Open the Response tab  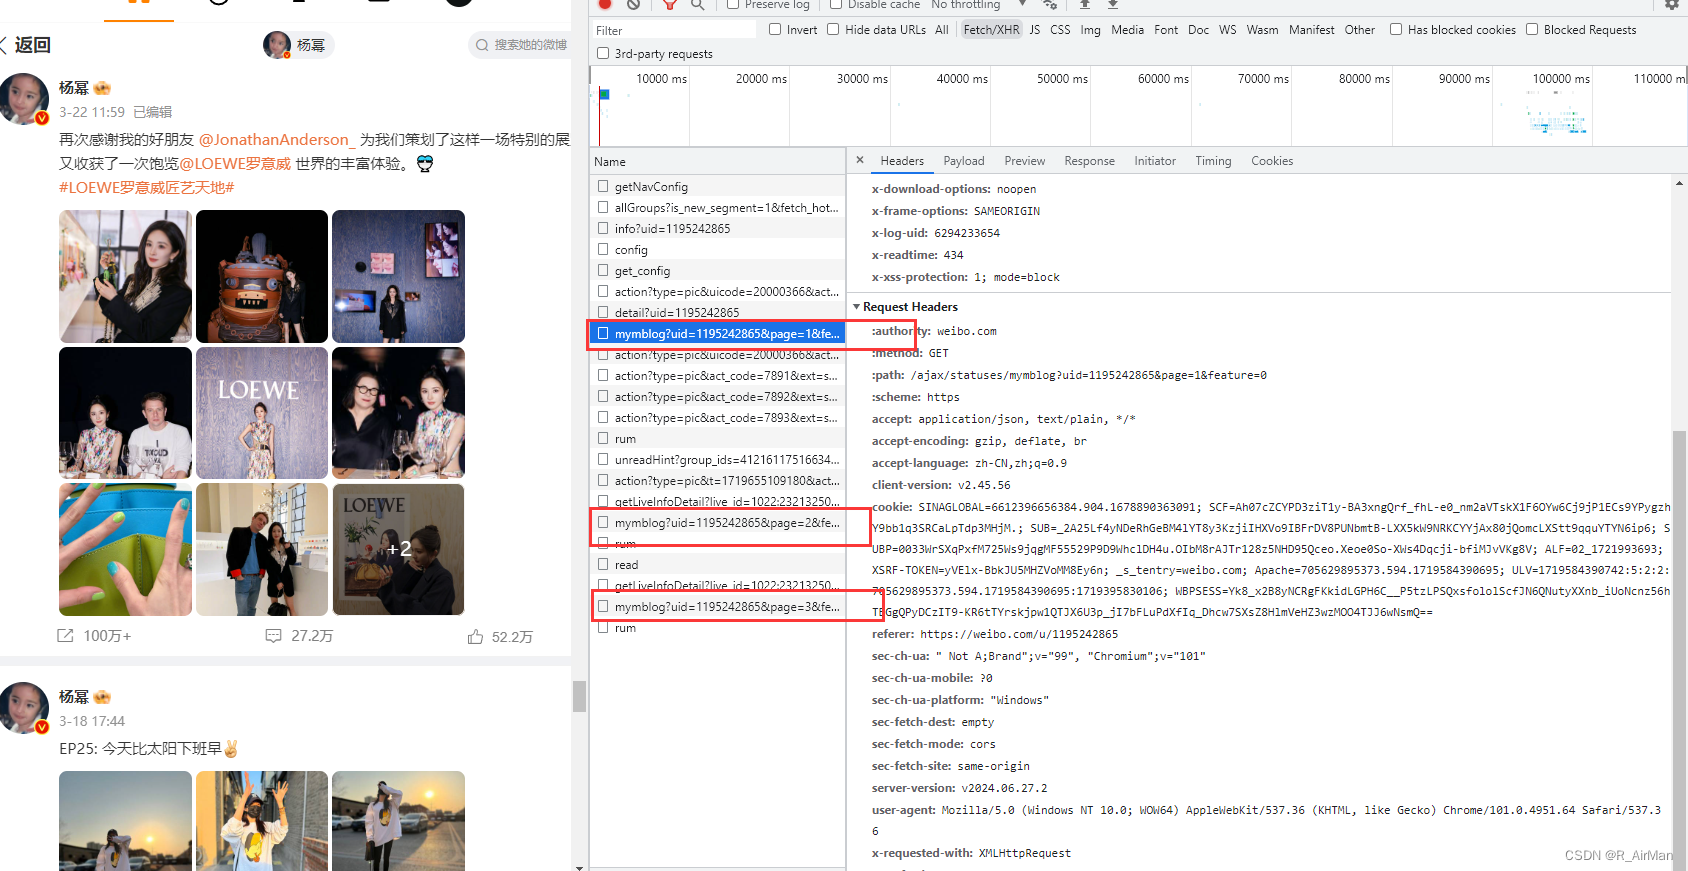coord(1089,161)
